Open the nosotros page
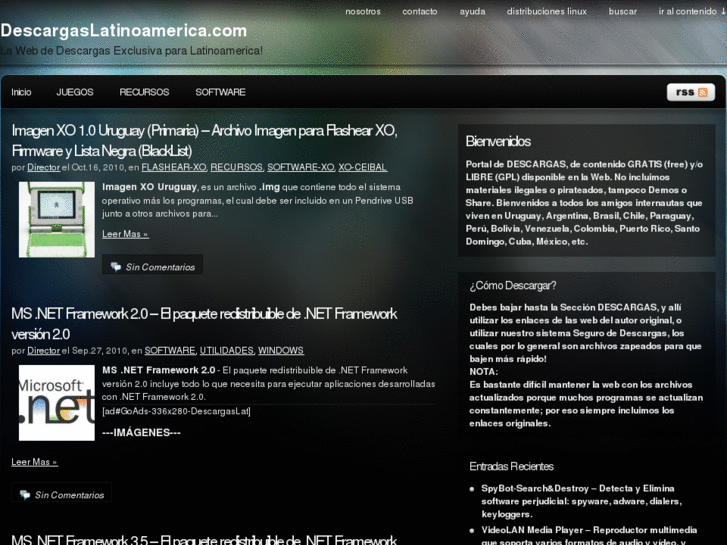 coord(363,12)
